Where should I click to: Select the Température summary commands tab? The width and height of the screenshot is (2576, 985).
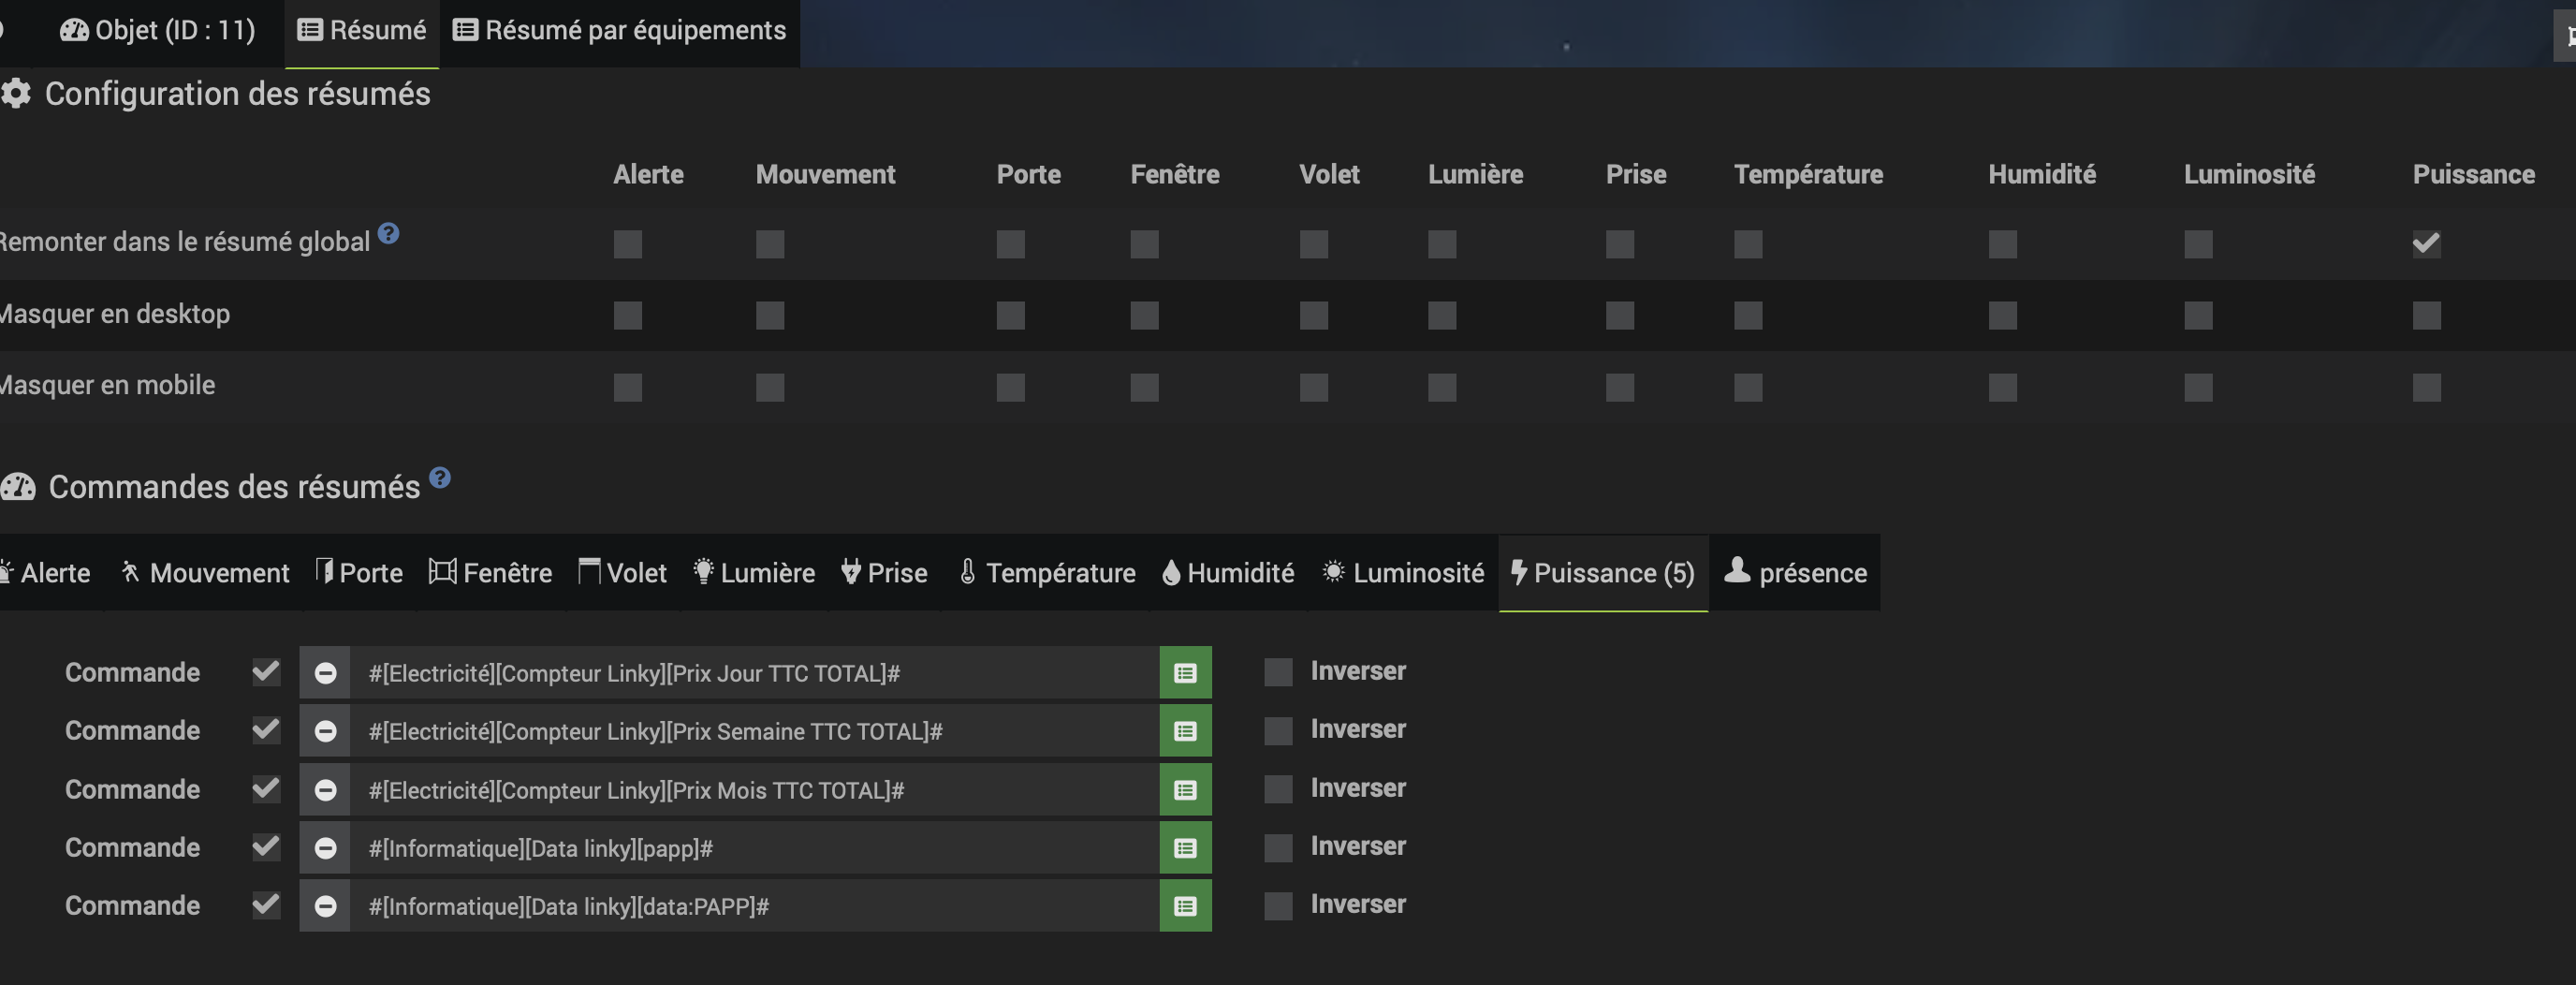1047,573
